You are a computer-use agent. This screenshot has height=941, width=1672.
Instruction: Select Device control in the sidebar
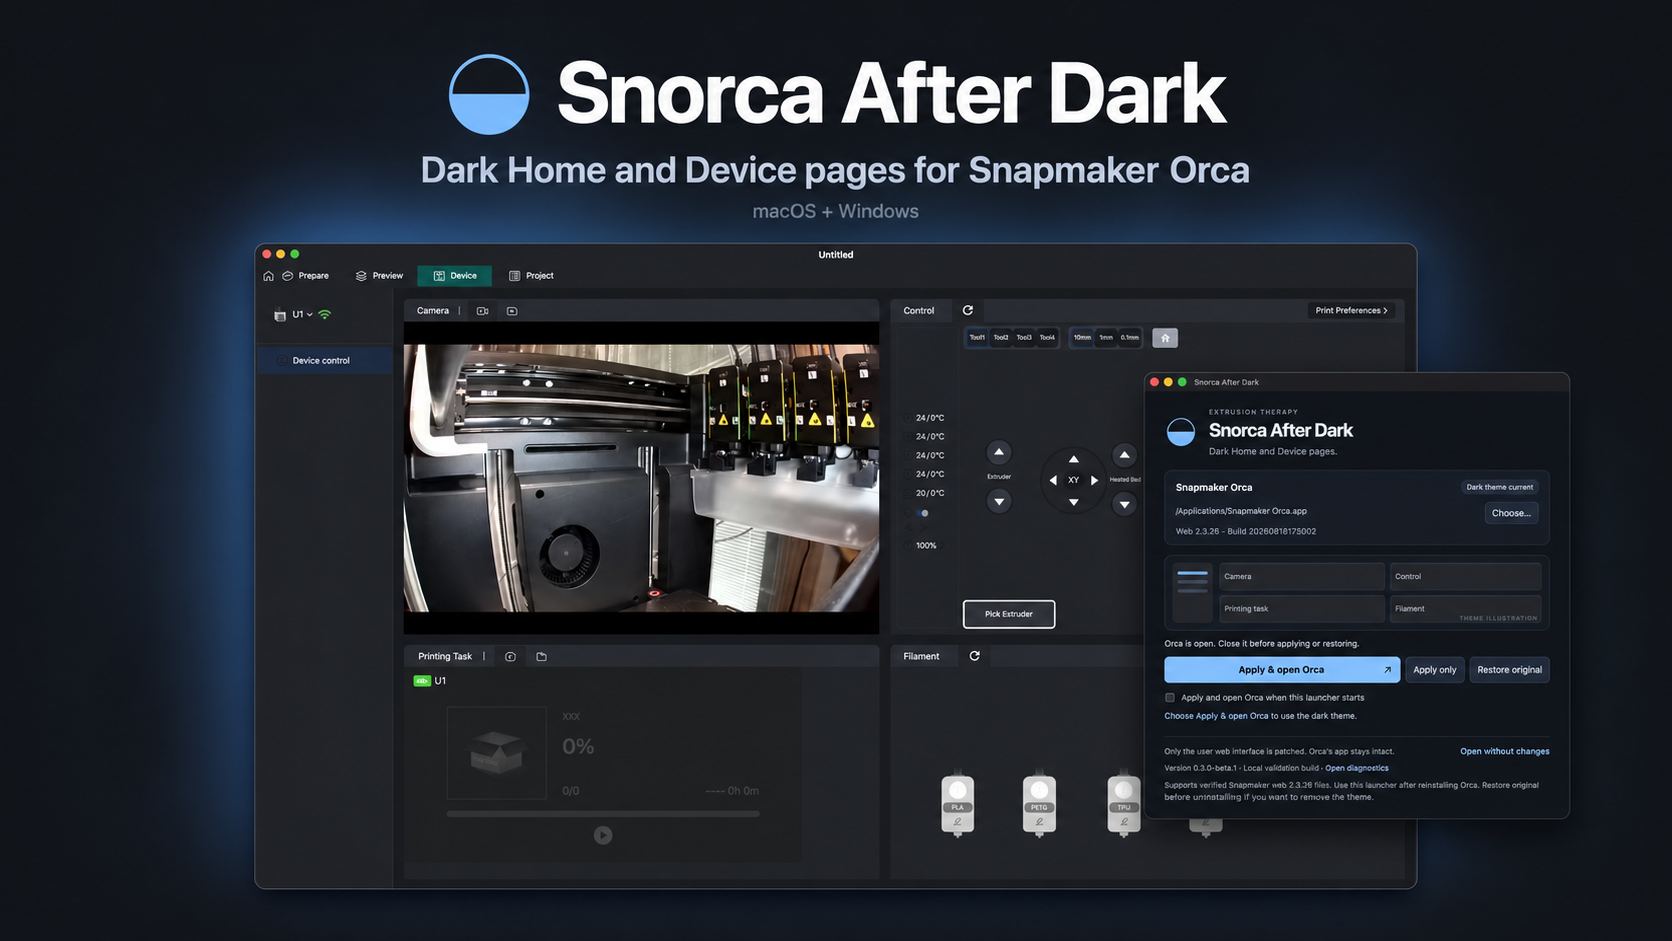coord(325,361)
